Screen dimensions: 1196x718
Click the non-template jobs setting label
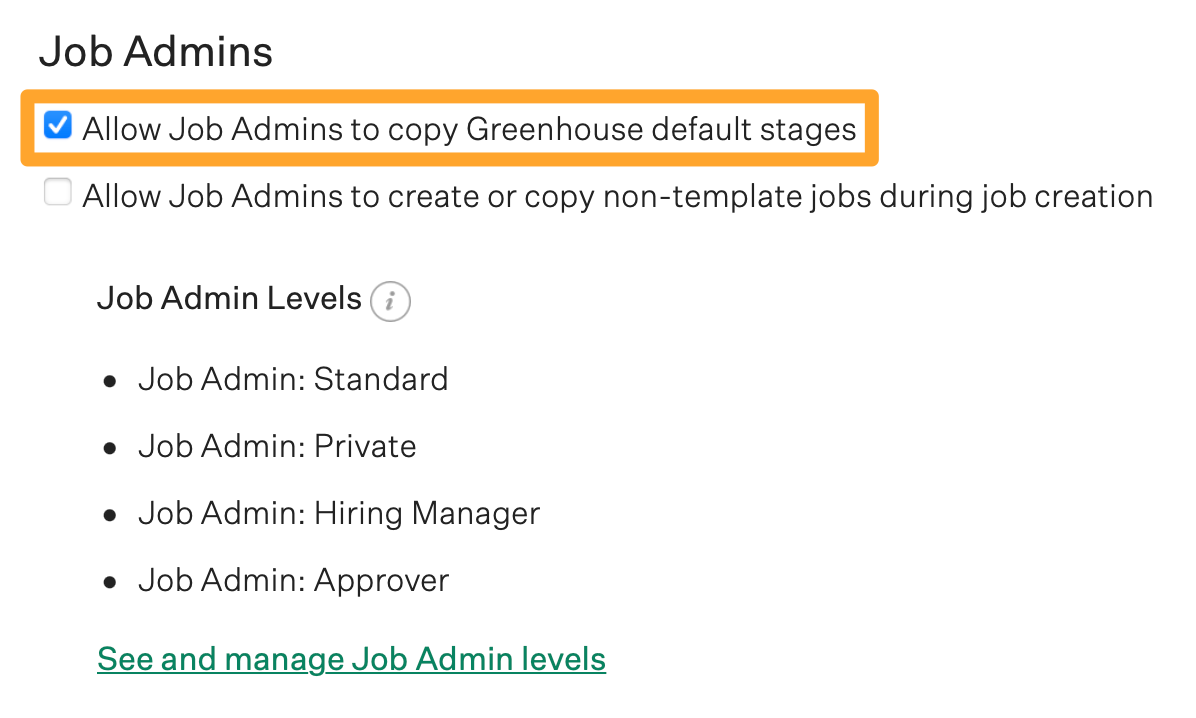click(x=618, y=195)
